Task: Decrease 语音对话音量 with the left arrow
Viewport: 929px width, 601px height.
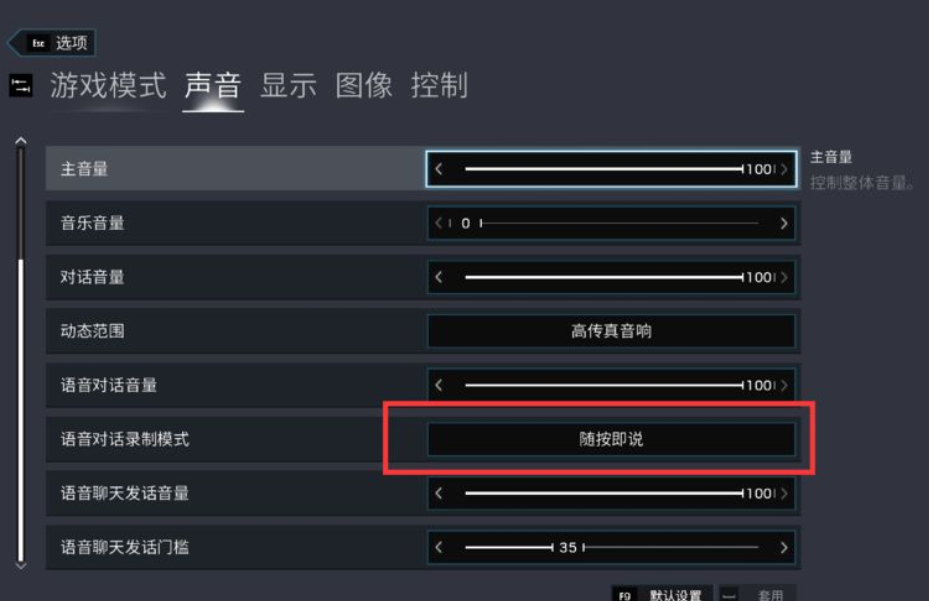Action: (438, 385)
